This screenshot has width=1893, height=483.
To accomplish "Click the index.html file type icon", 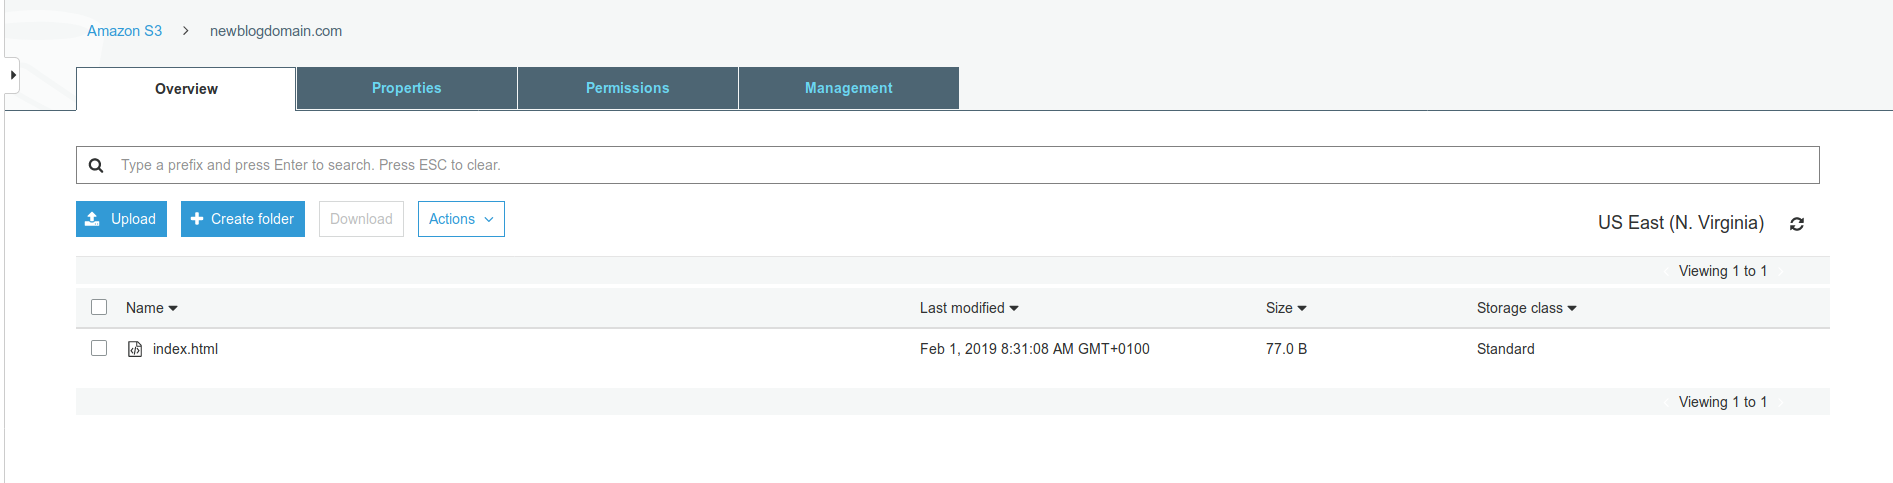I will (x=135, y=349).
